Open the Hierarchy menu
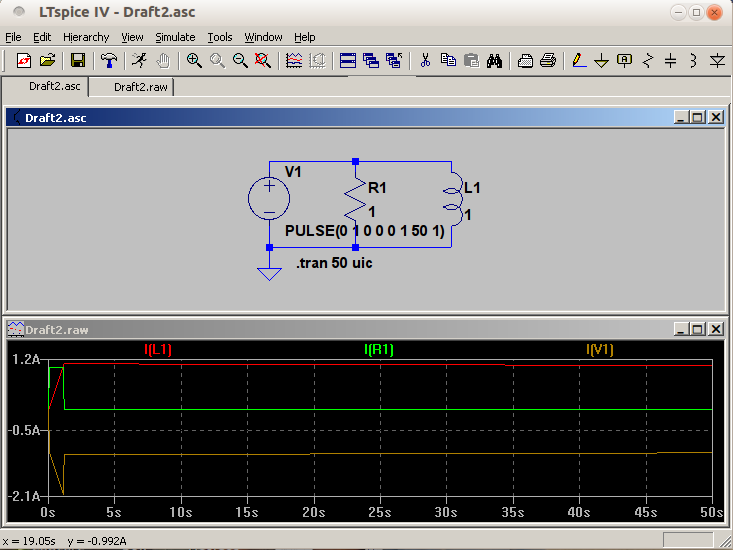 (x=85, y=37)
